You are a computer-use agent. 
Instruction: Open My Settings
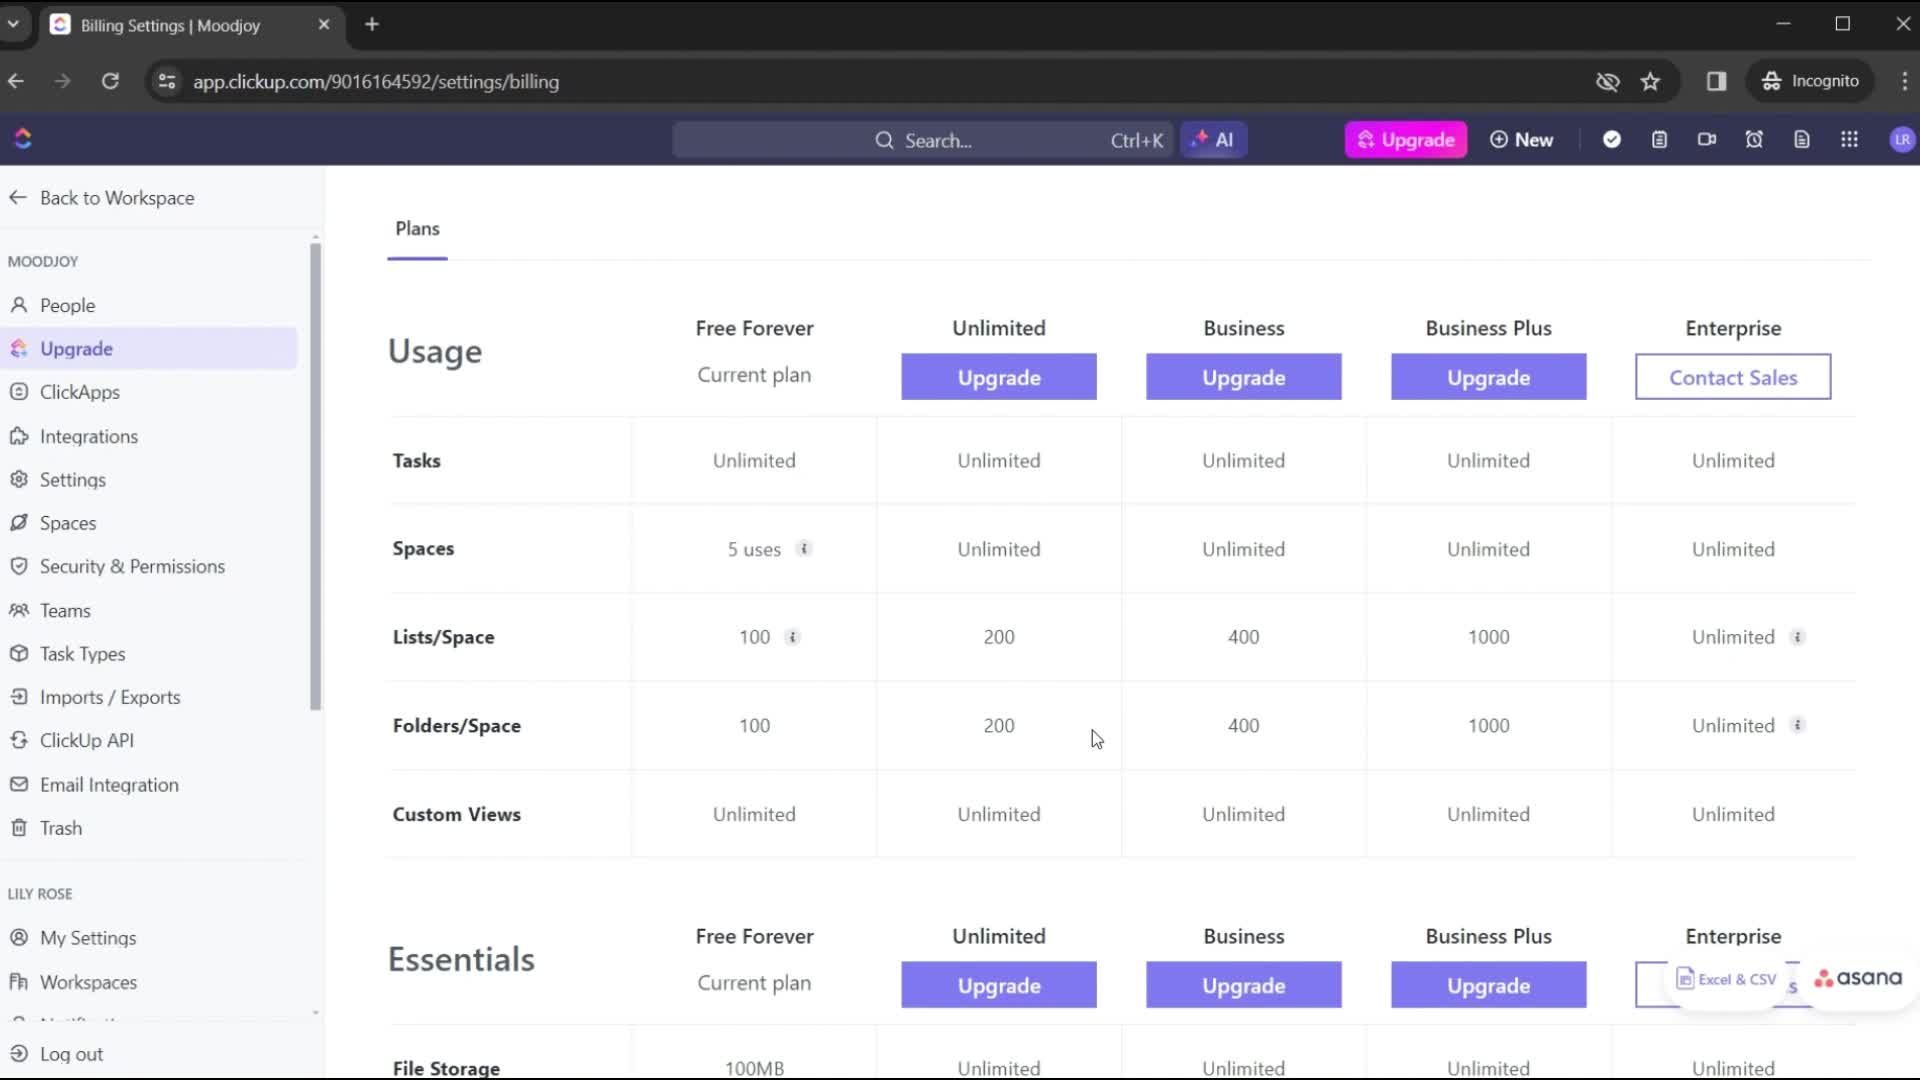click(x=150, y=938)
